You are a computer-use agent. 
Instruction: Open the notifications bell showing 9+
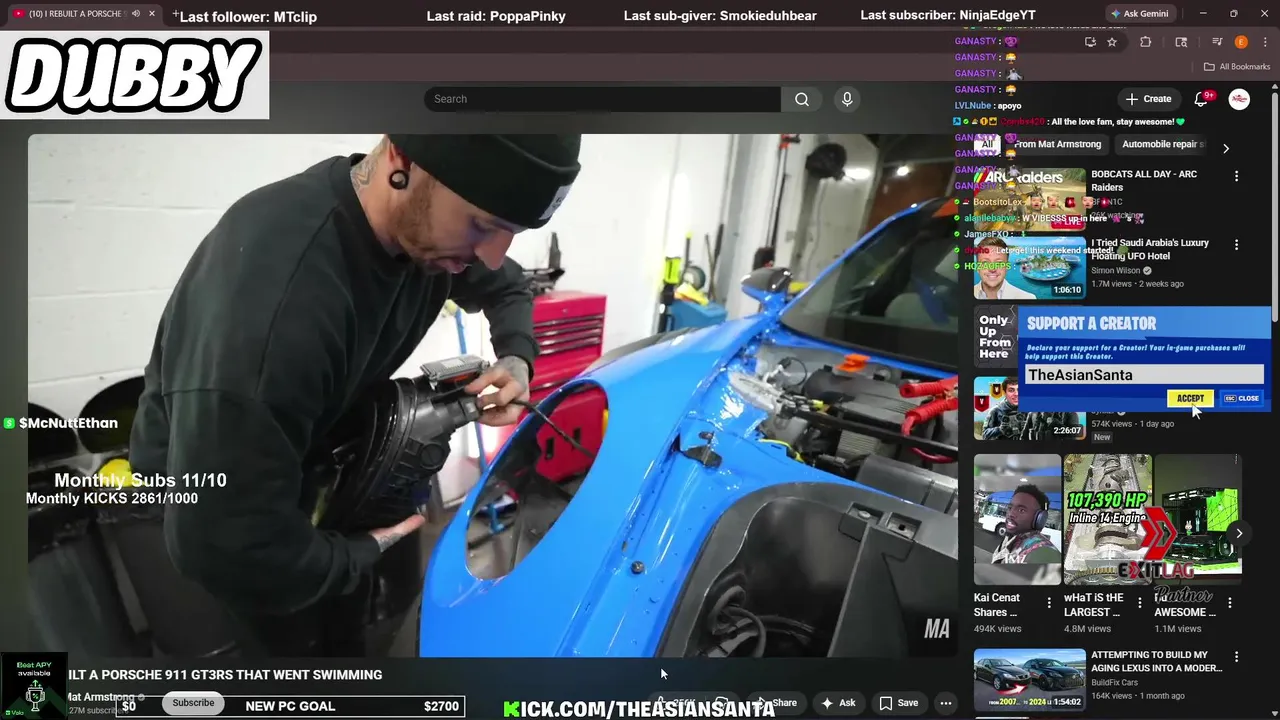(1203, 99)
